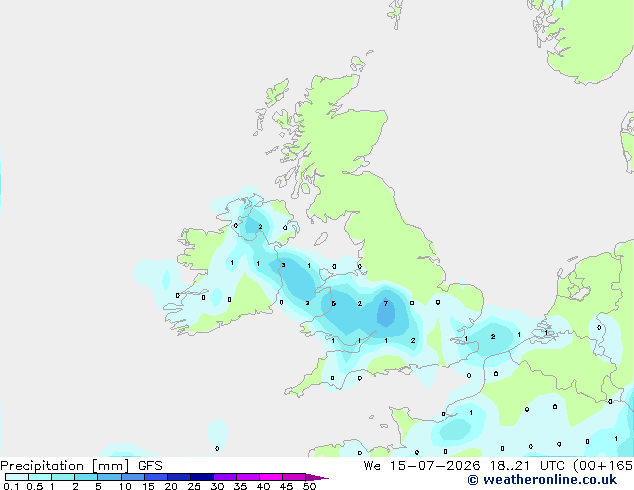The width and height of the screenshot is (634, 490).
Task: Click the (00+165 forecast offset text
Action: click(x=603, y=466)
